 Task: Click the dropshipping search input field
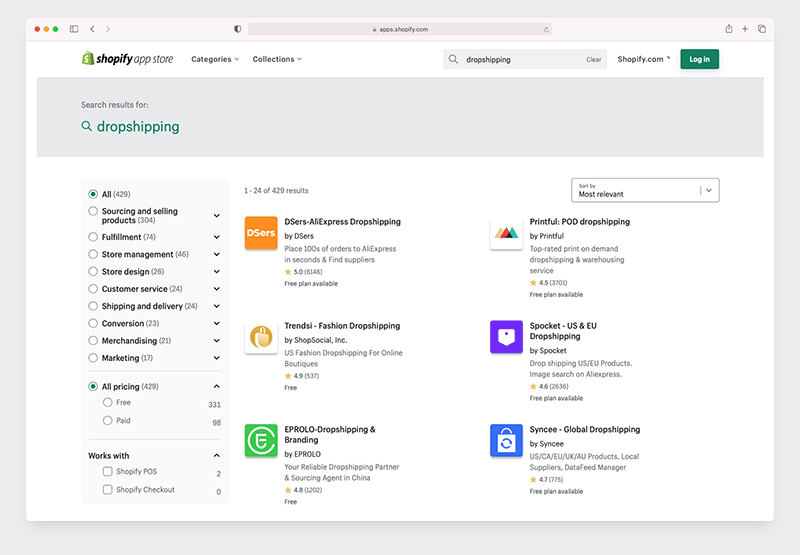[525, 59]
